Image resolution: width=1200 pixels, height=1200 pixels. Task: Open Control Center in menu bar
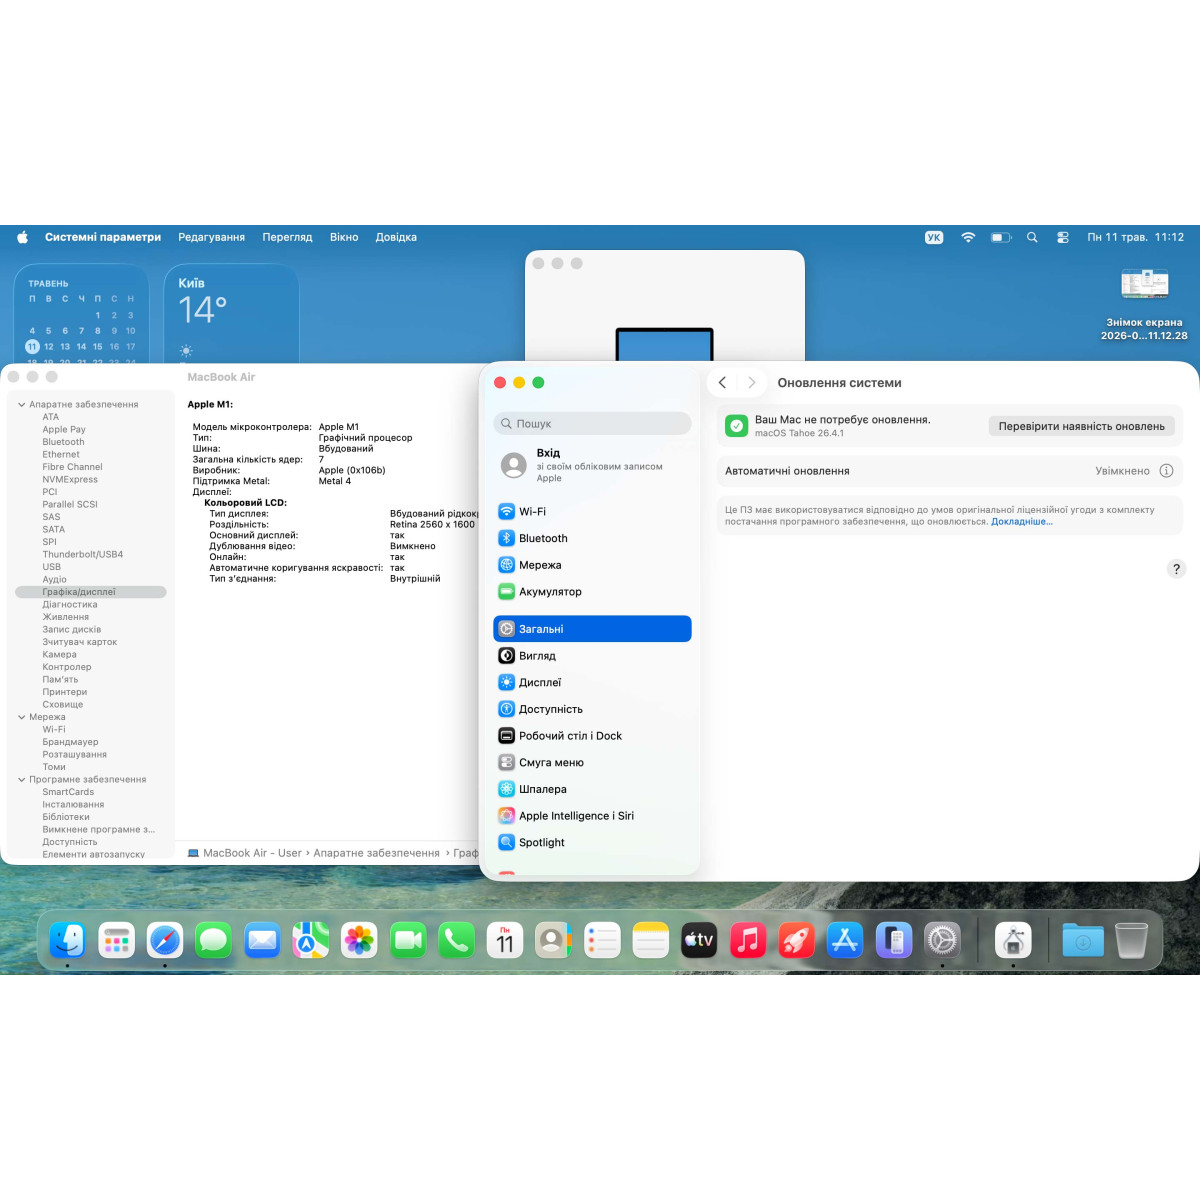(1063, 237)
